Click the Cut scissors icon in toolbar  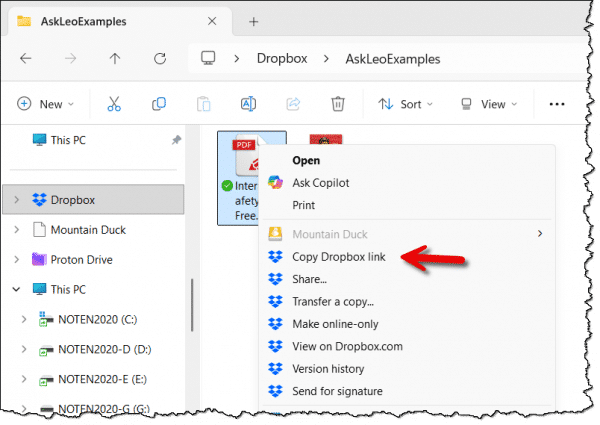tap(113, 104)
